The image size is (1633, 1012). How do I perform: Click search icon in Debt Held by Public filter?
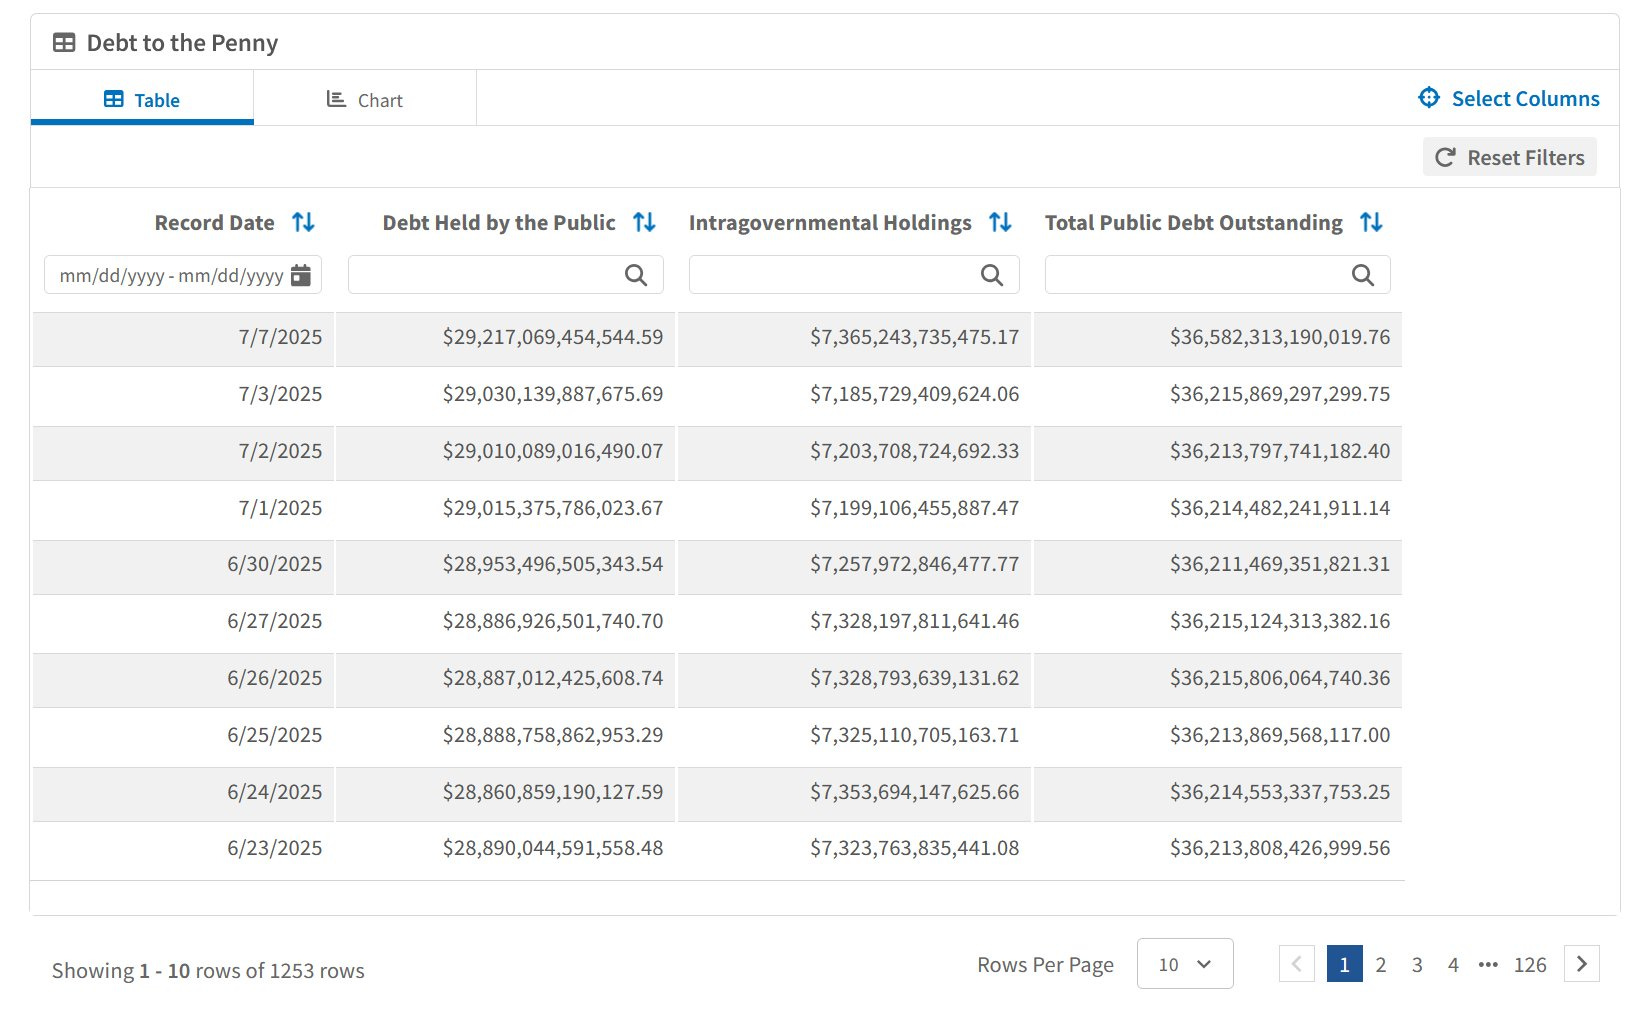[636, 275]
